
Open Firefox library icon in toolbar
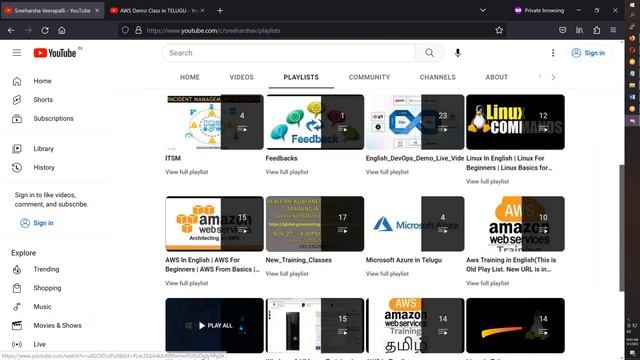click(579, 30)
